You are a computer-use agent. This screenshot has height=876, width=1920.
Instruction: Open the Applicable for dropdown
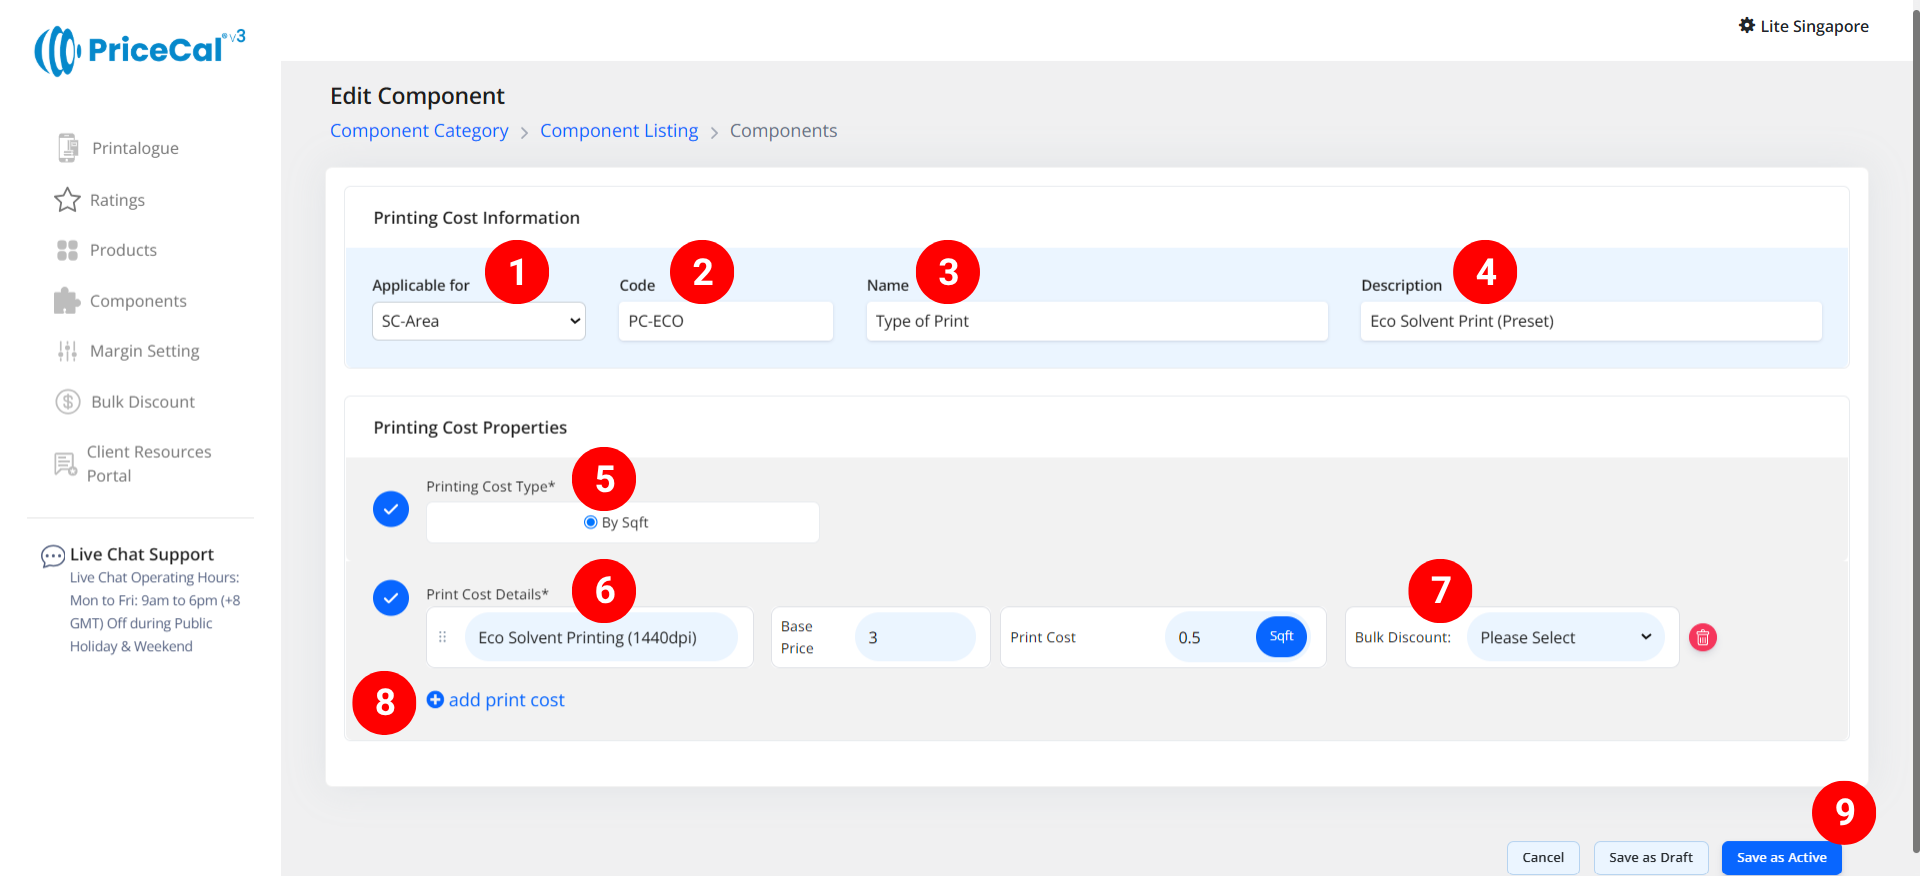tap(478, 321)
